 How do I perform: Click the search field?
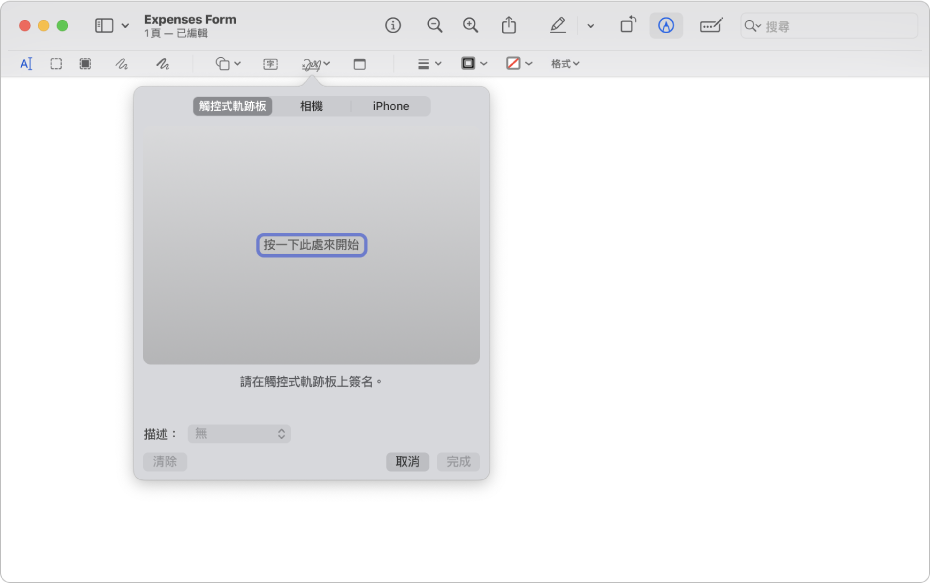[829, 26]
